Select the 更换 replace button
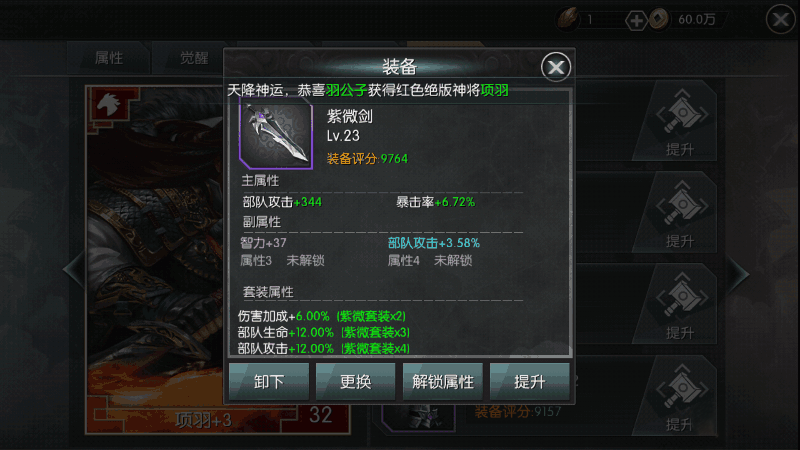Image resolution: width=800 pixels, height=450 pixels. tap(356, 382)
